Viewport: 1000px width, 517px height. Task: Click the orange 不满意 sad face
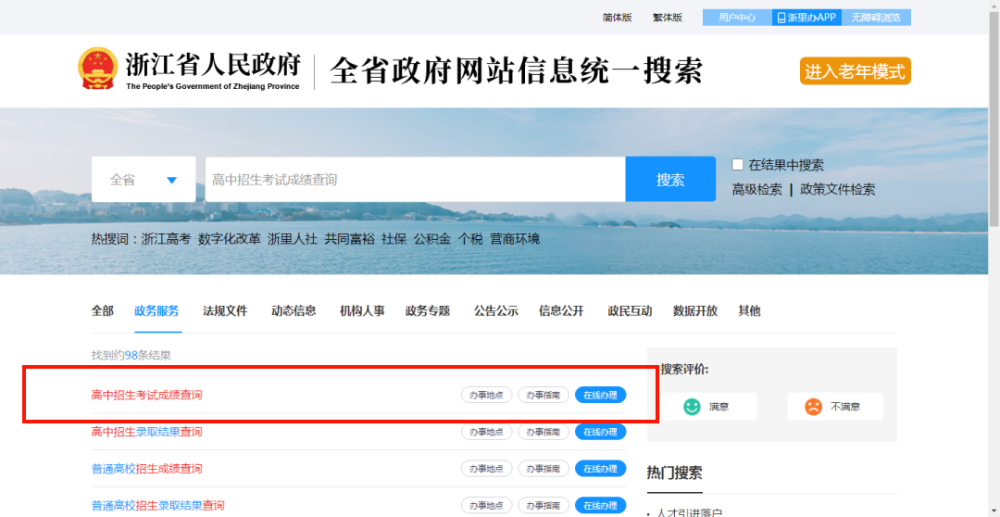click(812, 407)
